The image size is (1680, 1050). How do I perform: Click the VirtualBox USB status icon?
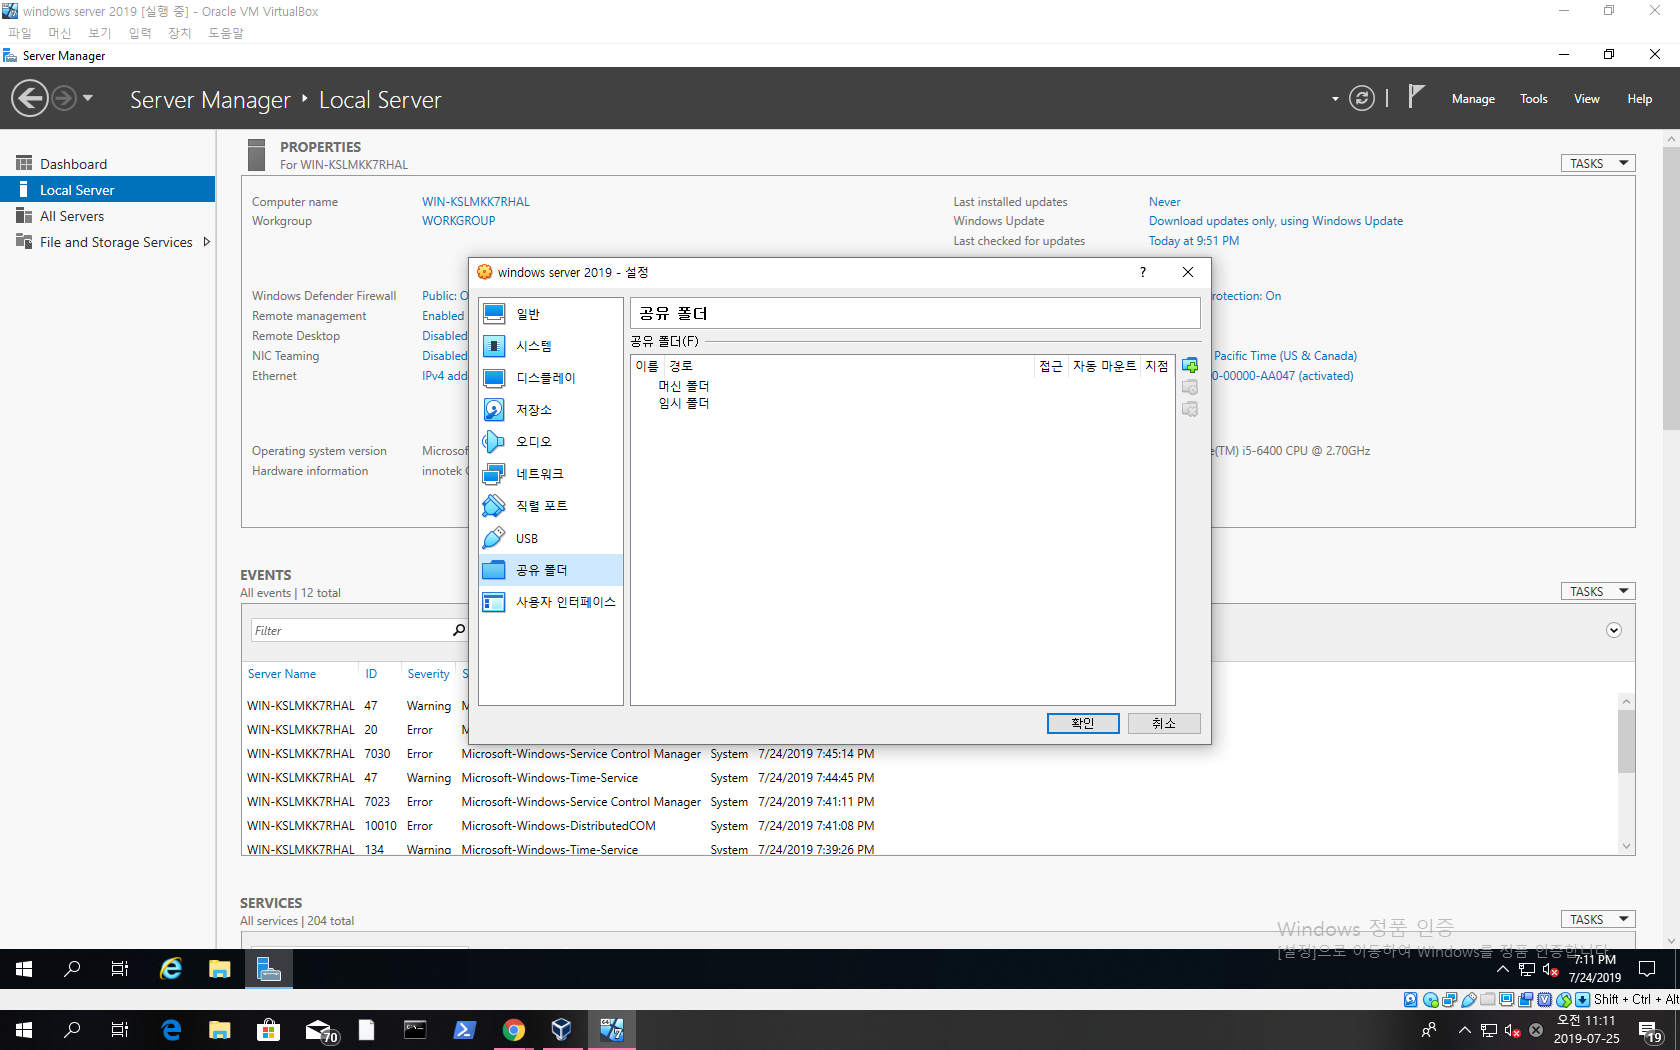click(1469, 999)
